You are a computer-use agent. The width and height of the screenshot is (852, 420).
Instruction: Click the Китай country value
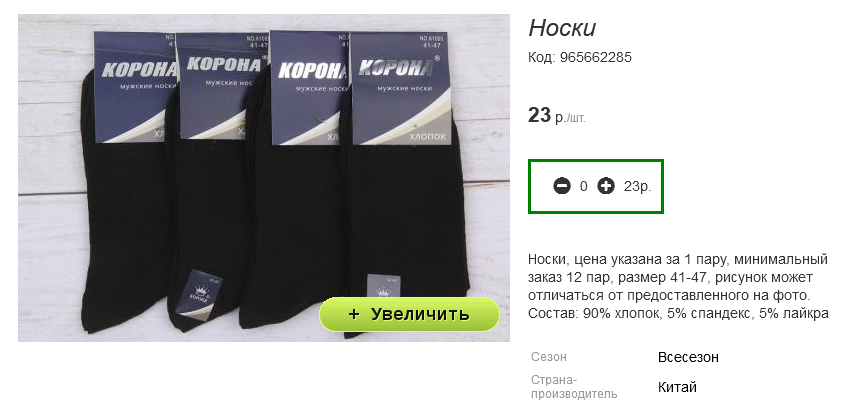tap(677, 387)
